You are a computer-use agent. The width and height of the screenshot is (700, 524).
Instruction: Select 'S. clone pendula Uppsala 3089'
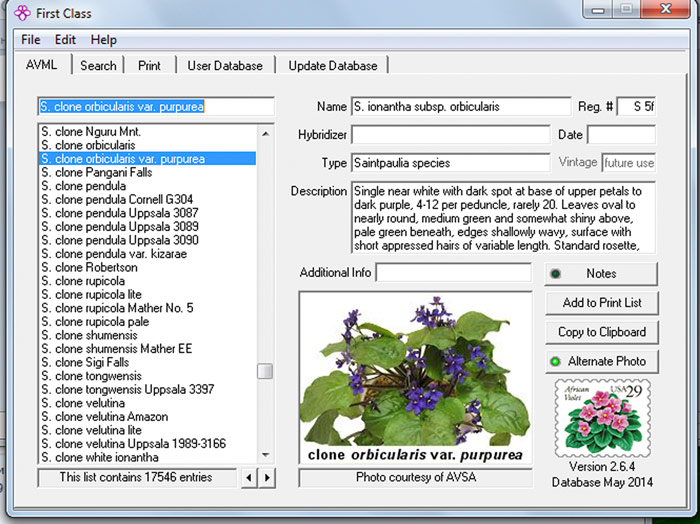[x=147, y=226]
